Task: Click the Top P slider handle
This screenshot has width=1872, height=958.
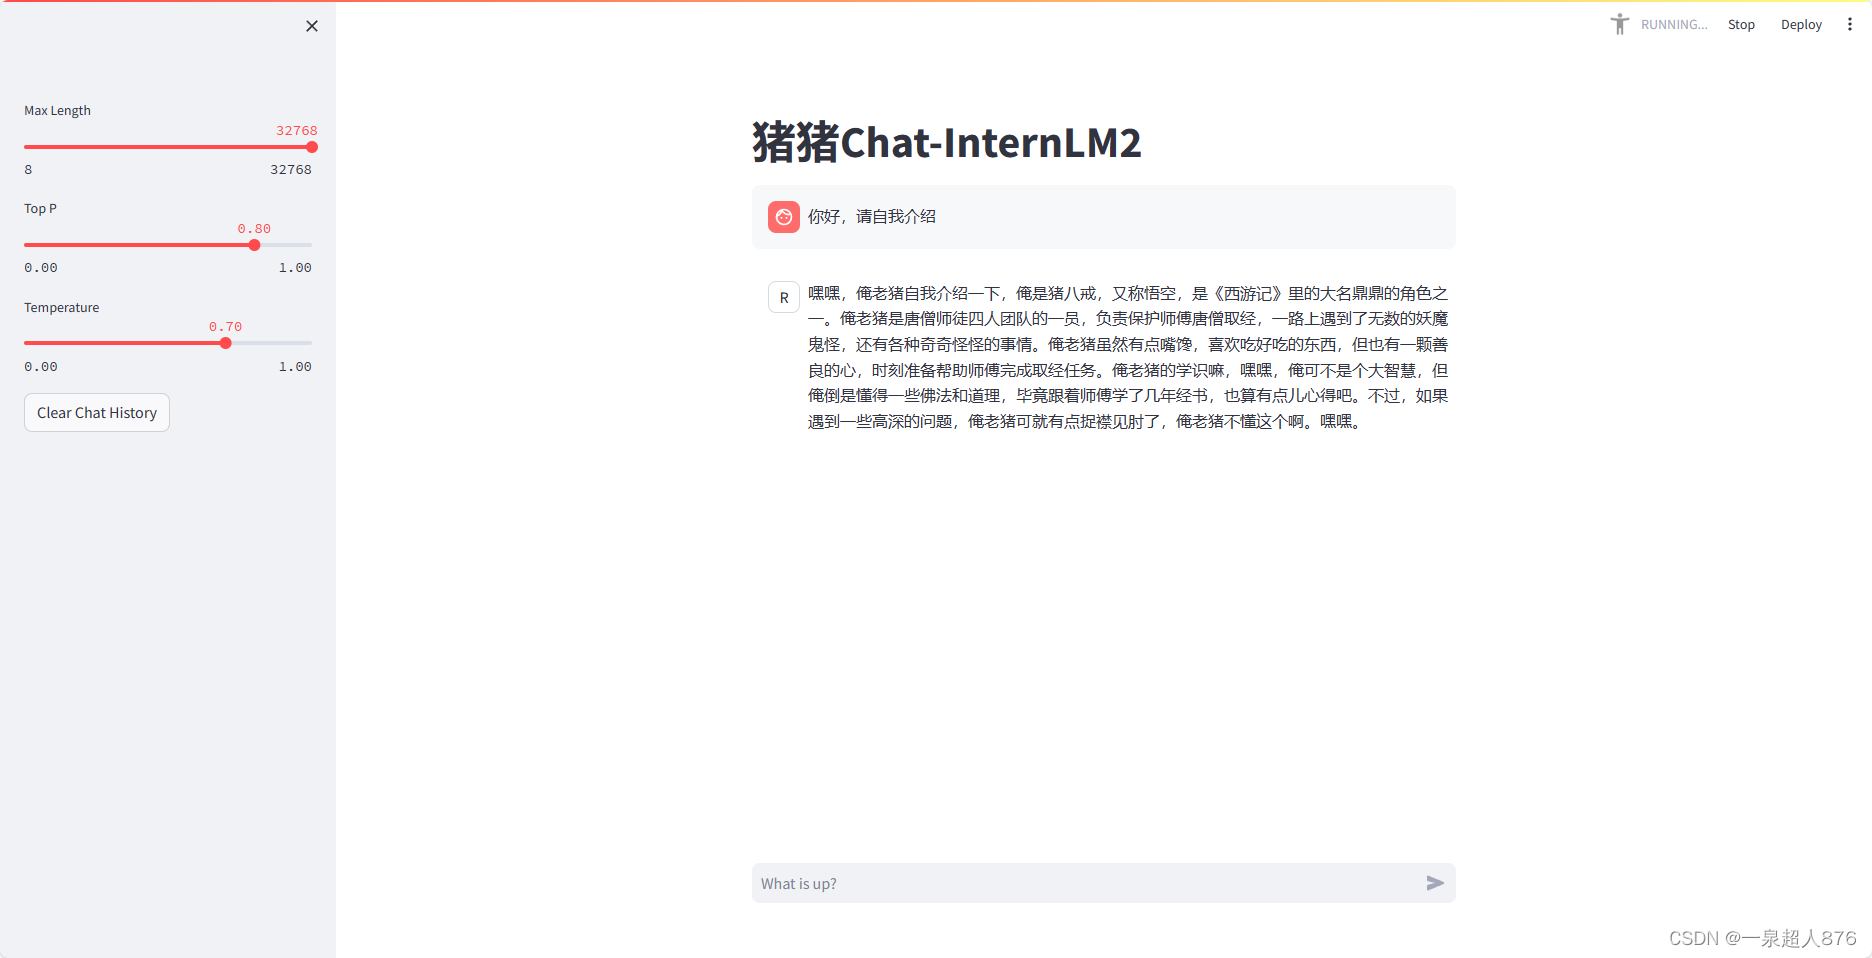Action: pyautogui.click(x=254, y=245)
